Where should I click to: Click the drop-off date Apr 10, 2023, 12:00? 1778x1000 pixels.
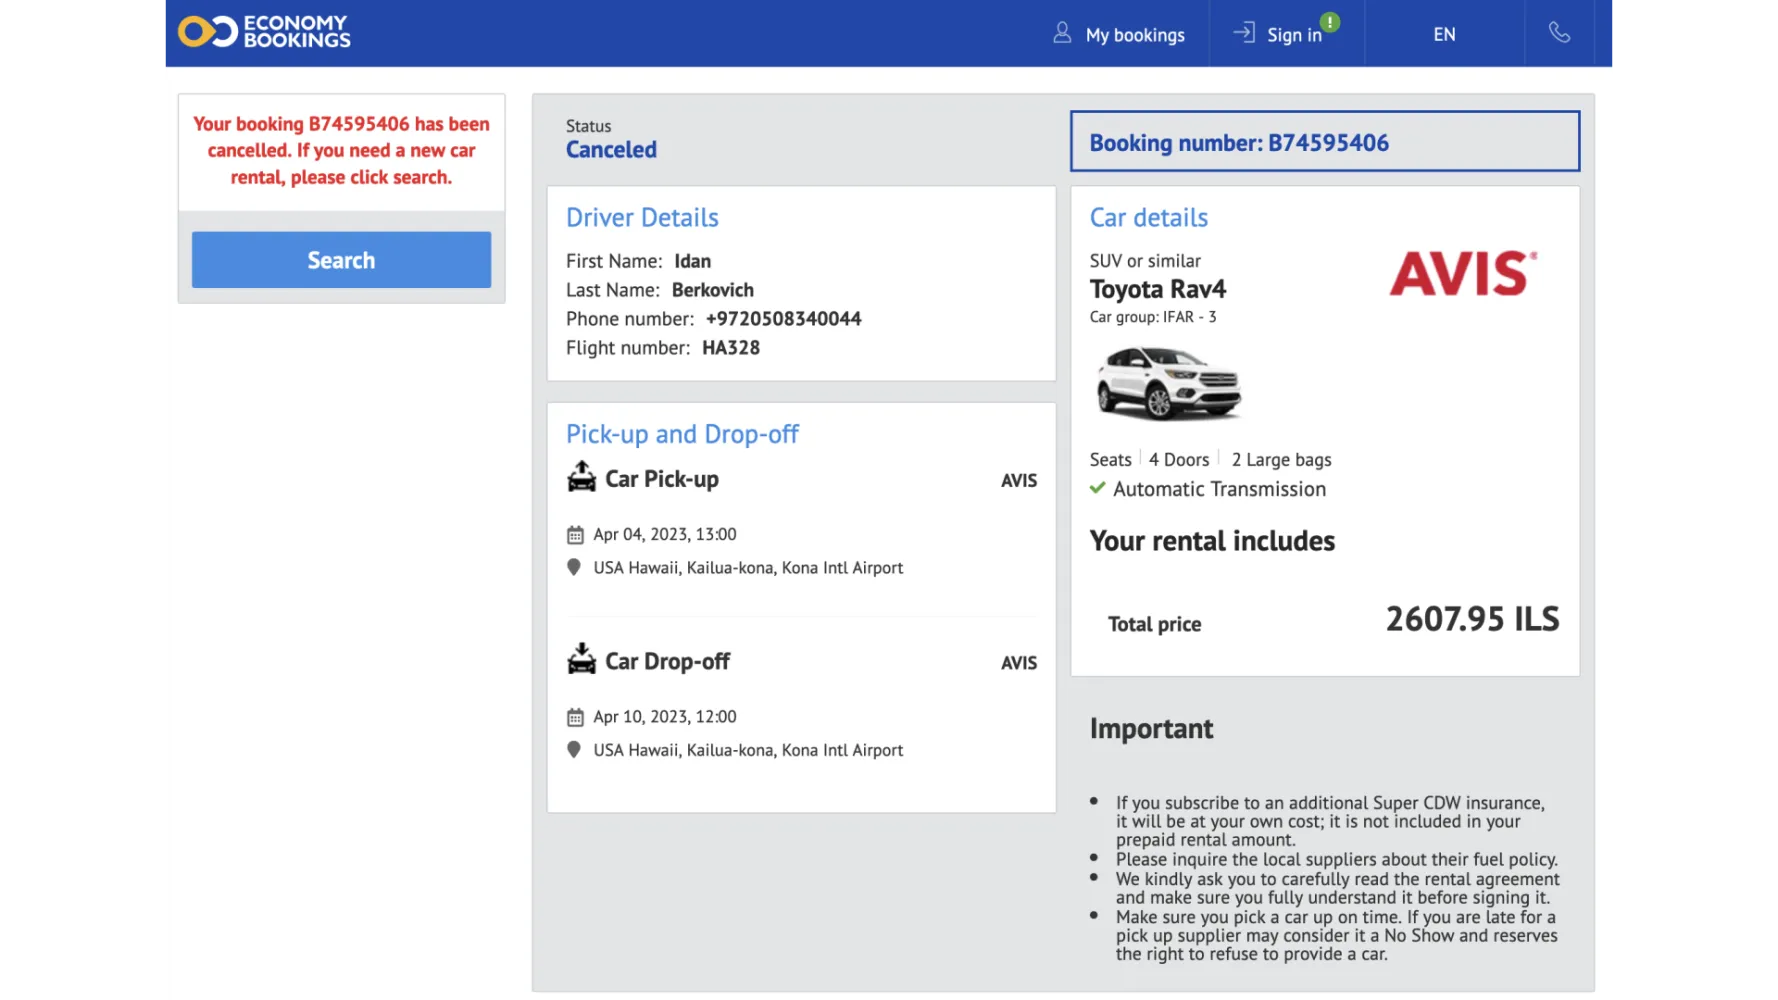click(x=665, y=717)
